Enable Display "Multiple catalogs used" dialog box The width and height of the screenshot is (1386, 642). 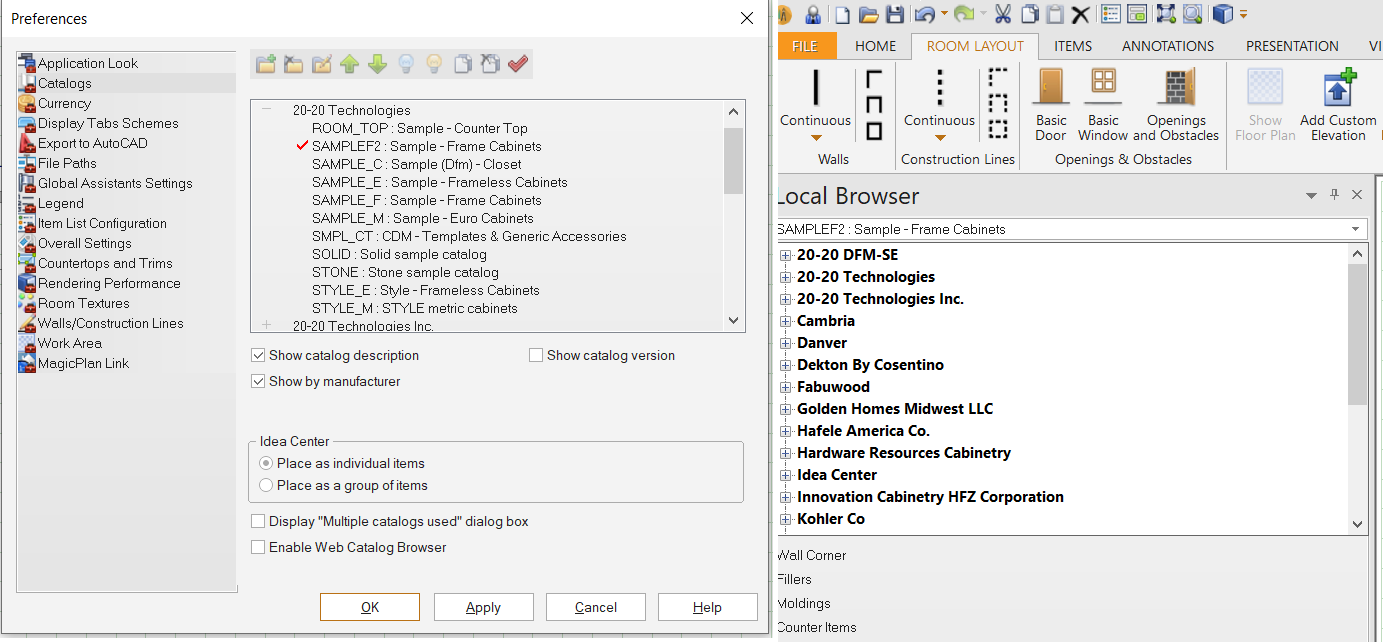[259, 522]
